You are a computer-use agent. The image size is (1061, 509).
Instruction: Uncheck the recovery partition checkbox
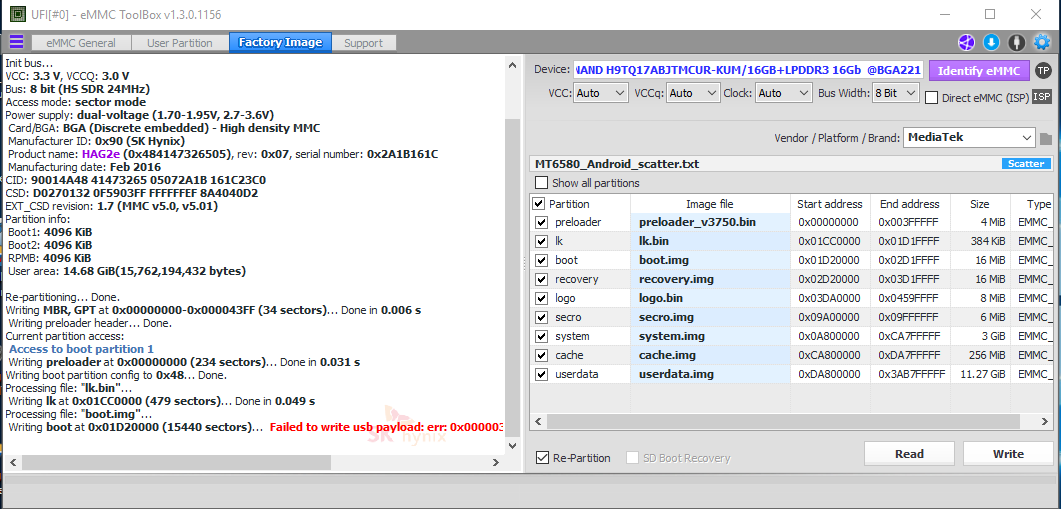[x=541, y=280]
